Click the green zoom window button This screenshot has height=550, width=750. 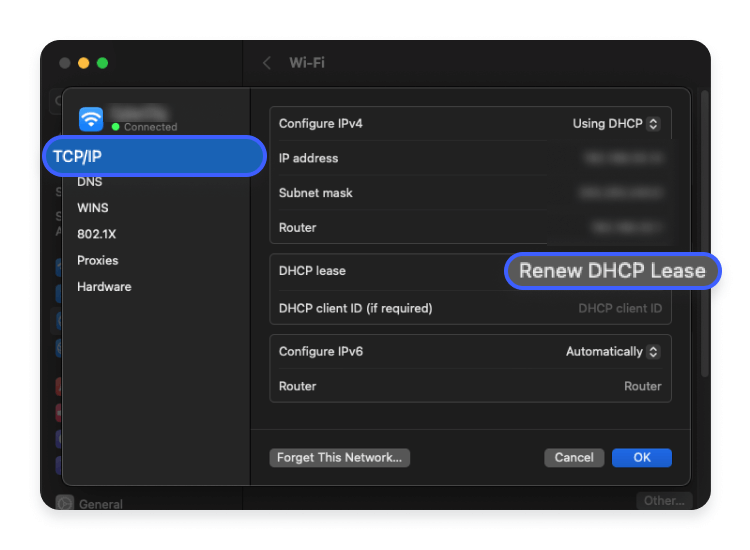(102, 63)
